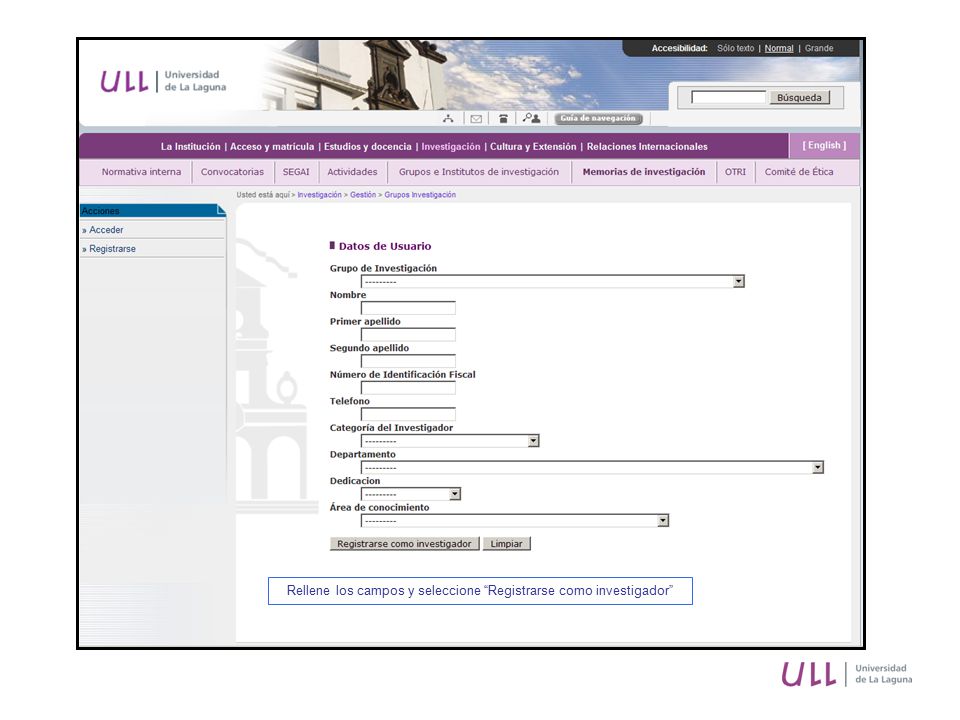
Task: Open Investigación menu
Action: coord(451,147)
